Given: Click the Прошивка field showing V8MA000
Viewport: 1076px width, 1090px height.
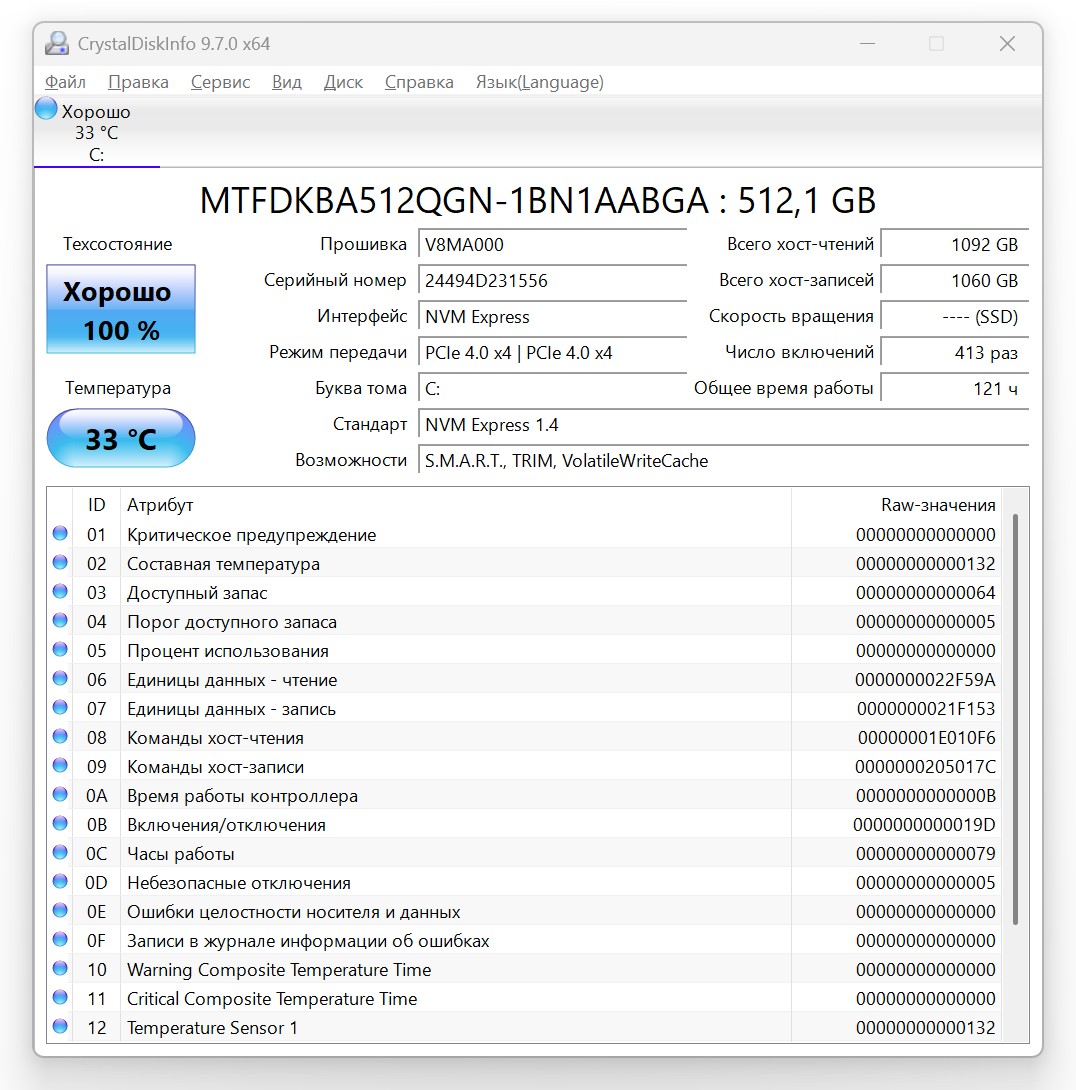Looking at the screenshot, I should 553,245.
